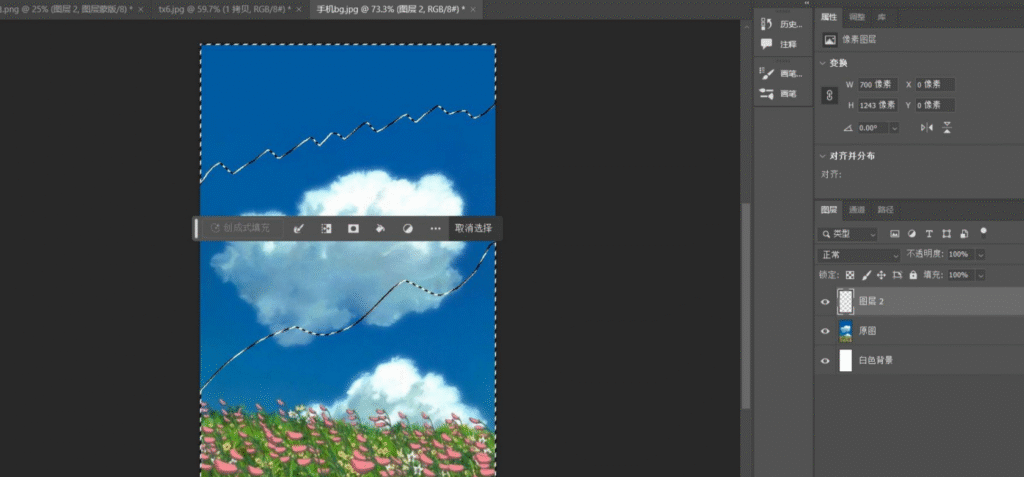Viewport: 1024px width, 477px height.
Task: Open the fill (填充) slider arrow
Action: click(980, 275)
